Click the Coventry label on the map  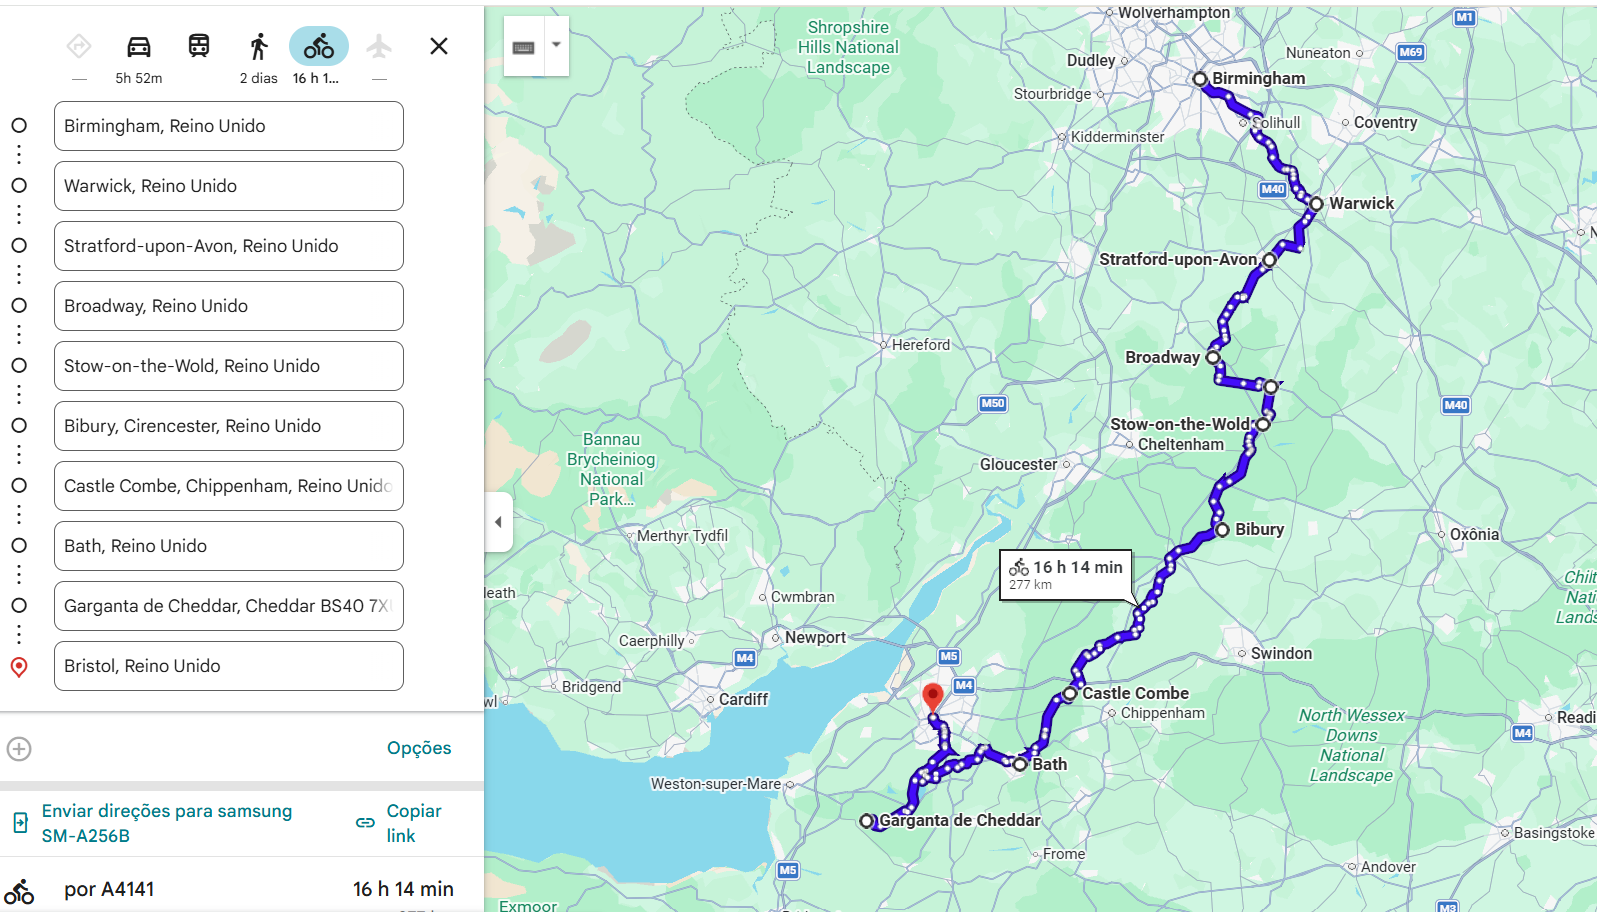(x=1385, y=123)
